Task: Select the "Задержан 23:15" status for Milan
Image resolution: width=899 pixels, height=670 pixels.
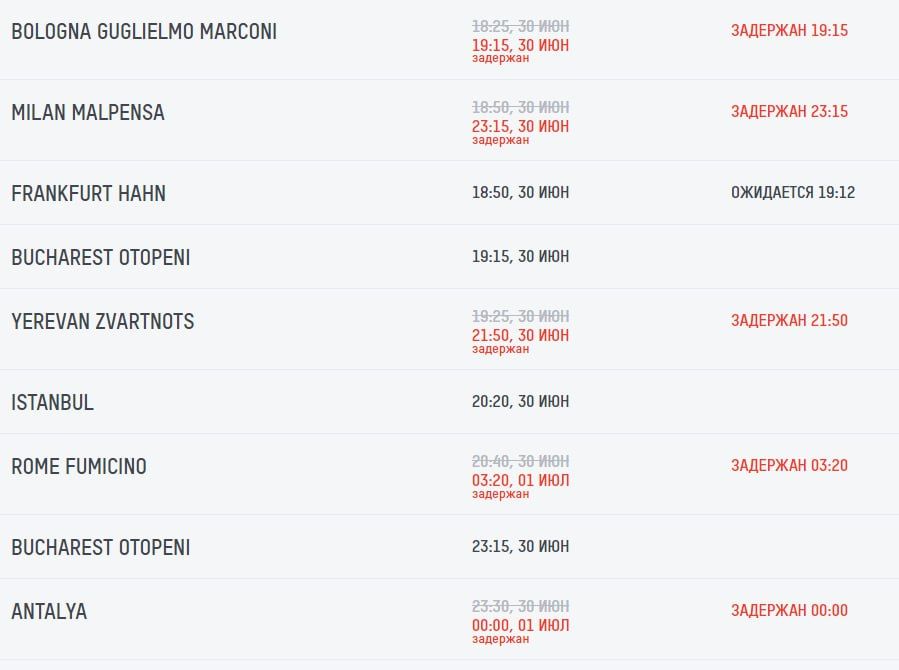Action: pos(789,112)
